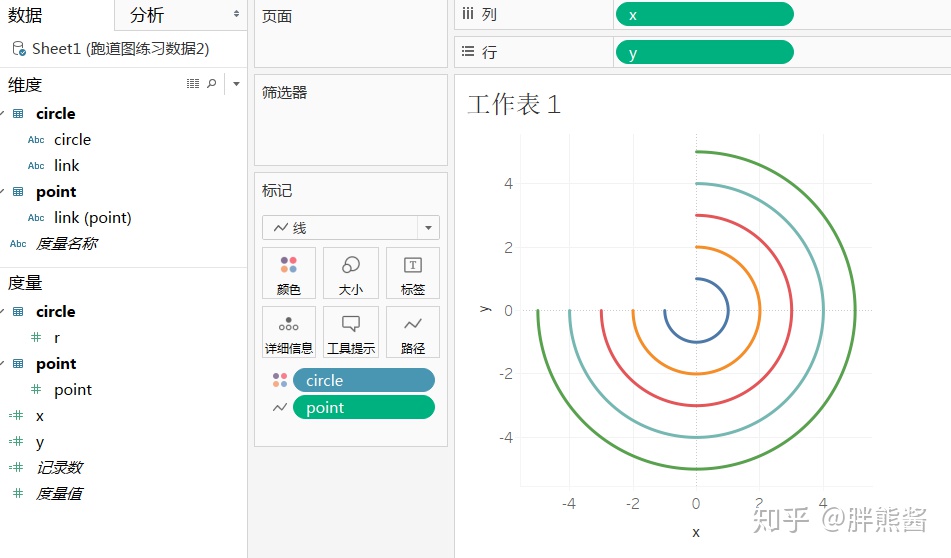Click the number icon next to field r
Viewport: 951px width, 558px height.
tap(36, 337)
